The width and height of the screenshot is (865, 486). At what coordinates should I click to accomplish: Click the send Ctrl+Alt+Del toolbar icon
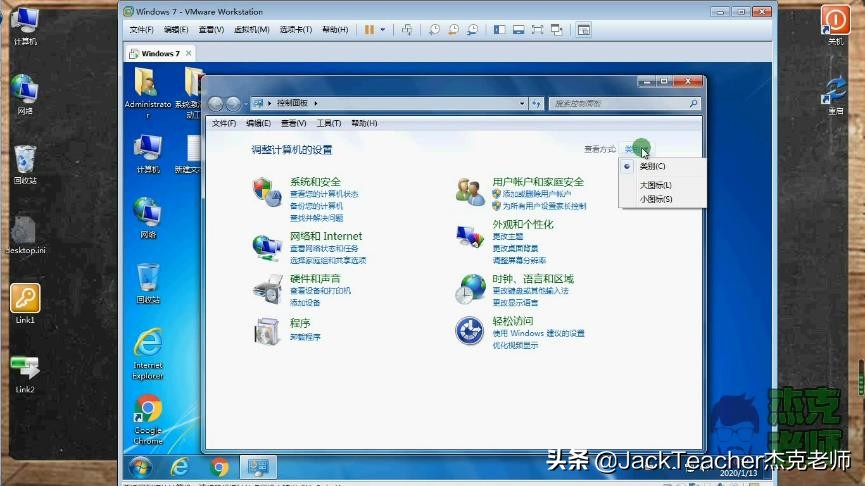[407, 30]
